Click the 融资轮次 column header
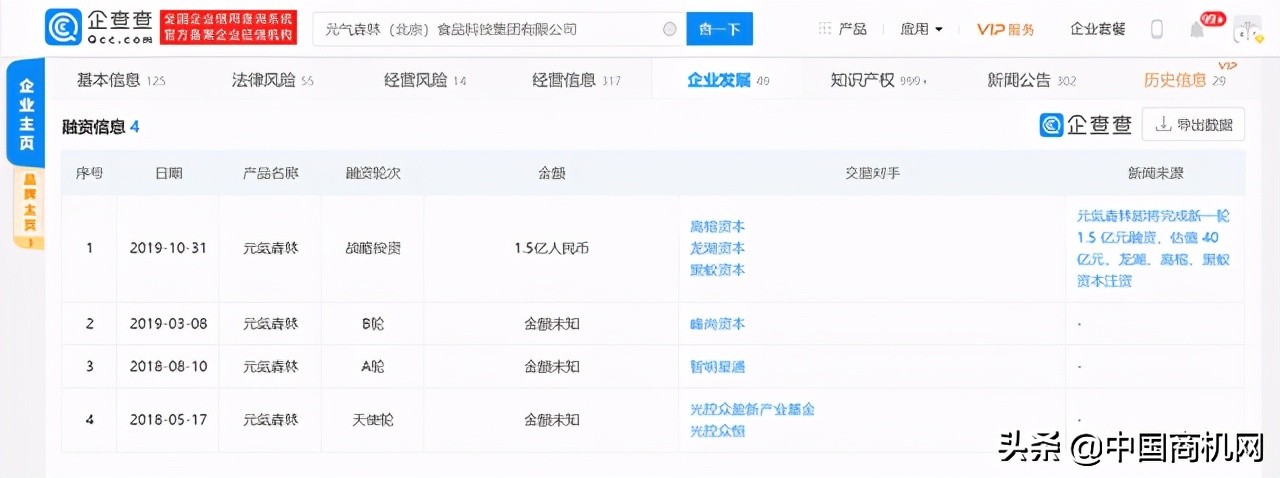 tap(373, 173)
